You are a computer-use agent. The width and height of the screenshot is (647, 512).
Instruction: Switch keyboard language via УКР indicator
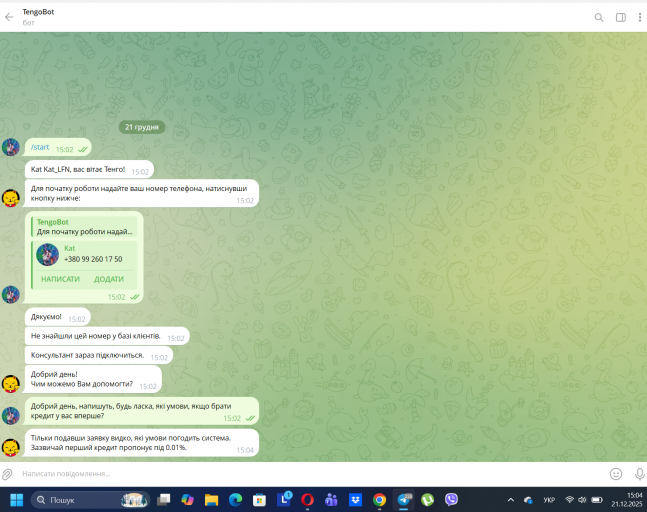[x=549, y=500]
